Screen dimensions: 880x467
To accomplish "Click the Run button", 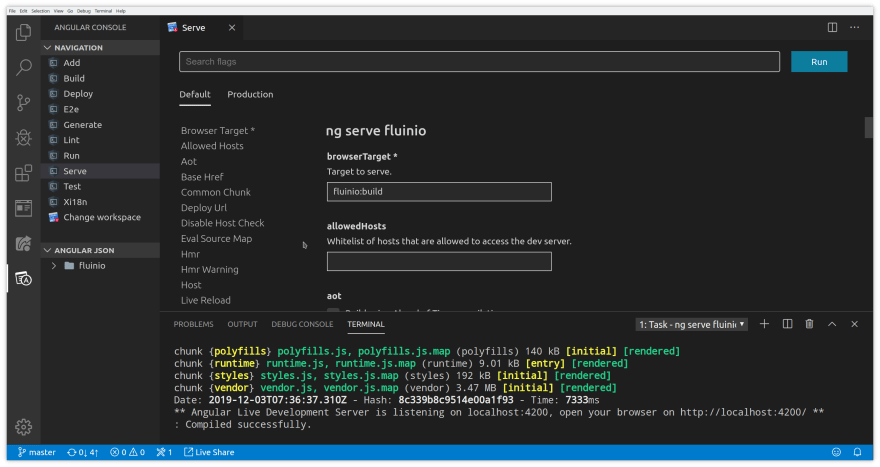I will click(819, 62).
